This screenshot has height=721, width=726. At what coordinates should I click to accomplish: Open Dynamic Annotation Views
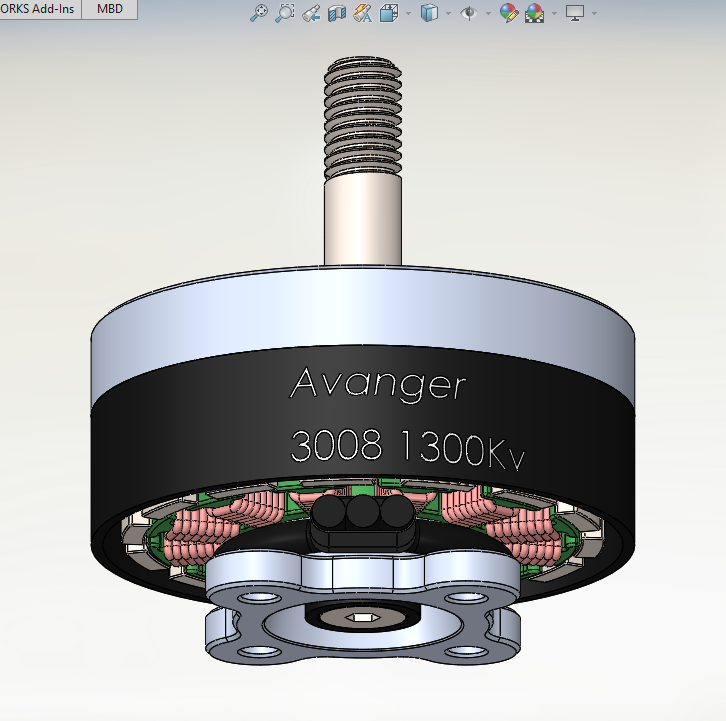click(363, 13)
